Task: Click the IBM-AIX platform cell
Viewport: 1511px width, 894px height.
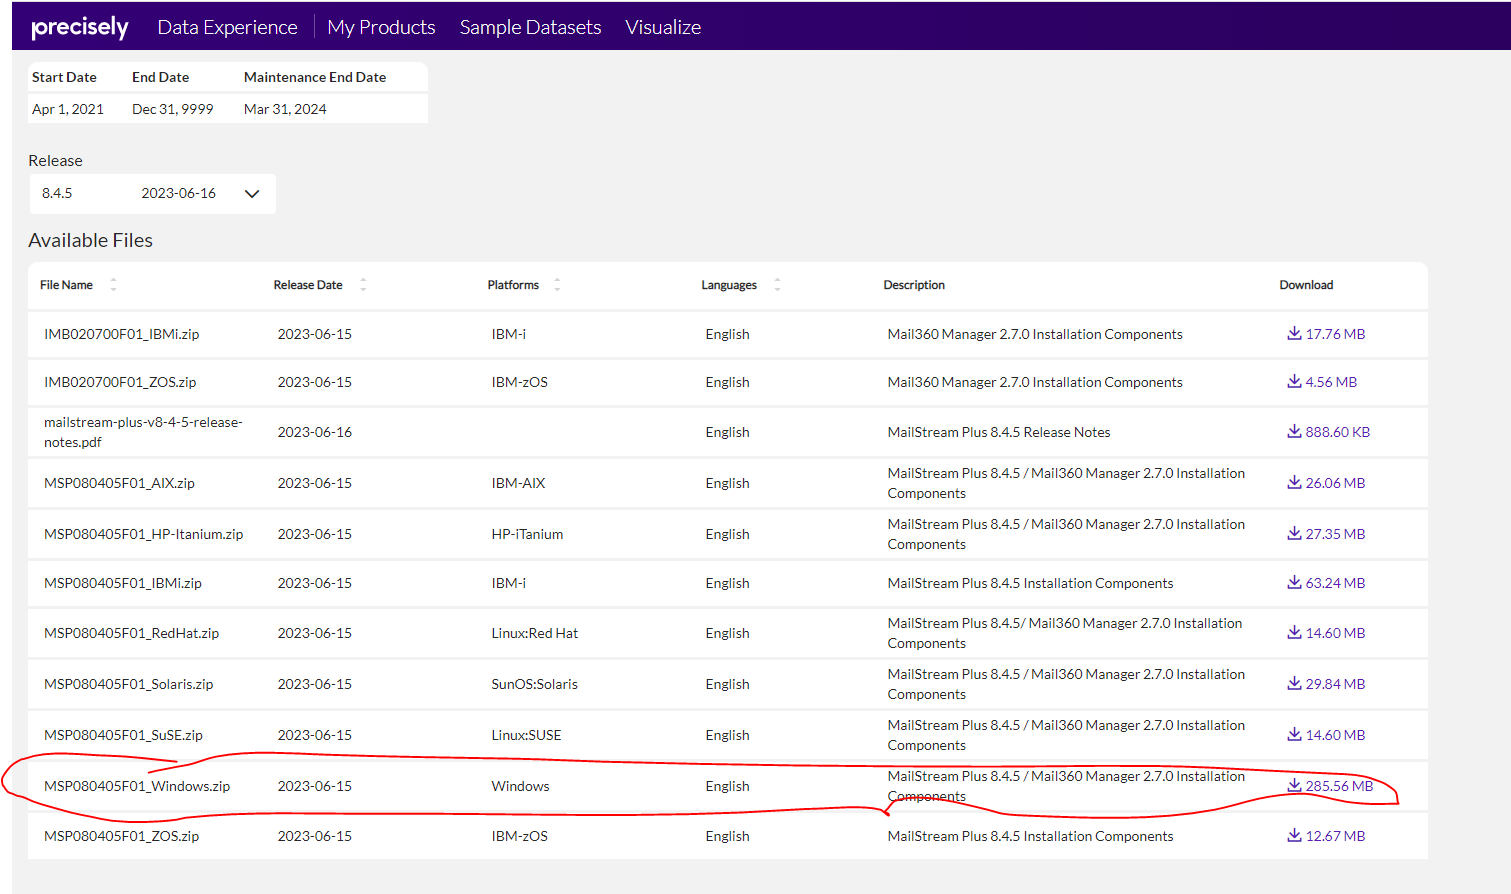Action: pyautogui.click(x=518, y=483)
